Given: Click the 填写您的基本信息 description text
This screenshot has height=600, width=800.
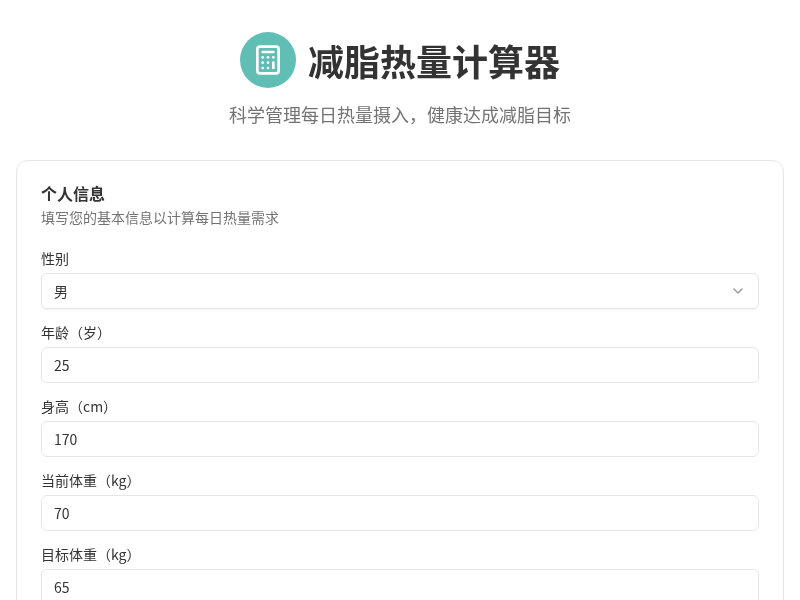Looking at the screenshot, I should point(159,218).
